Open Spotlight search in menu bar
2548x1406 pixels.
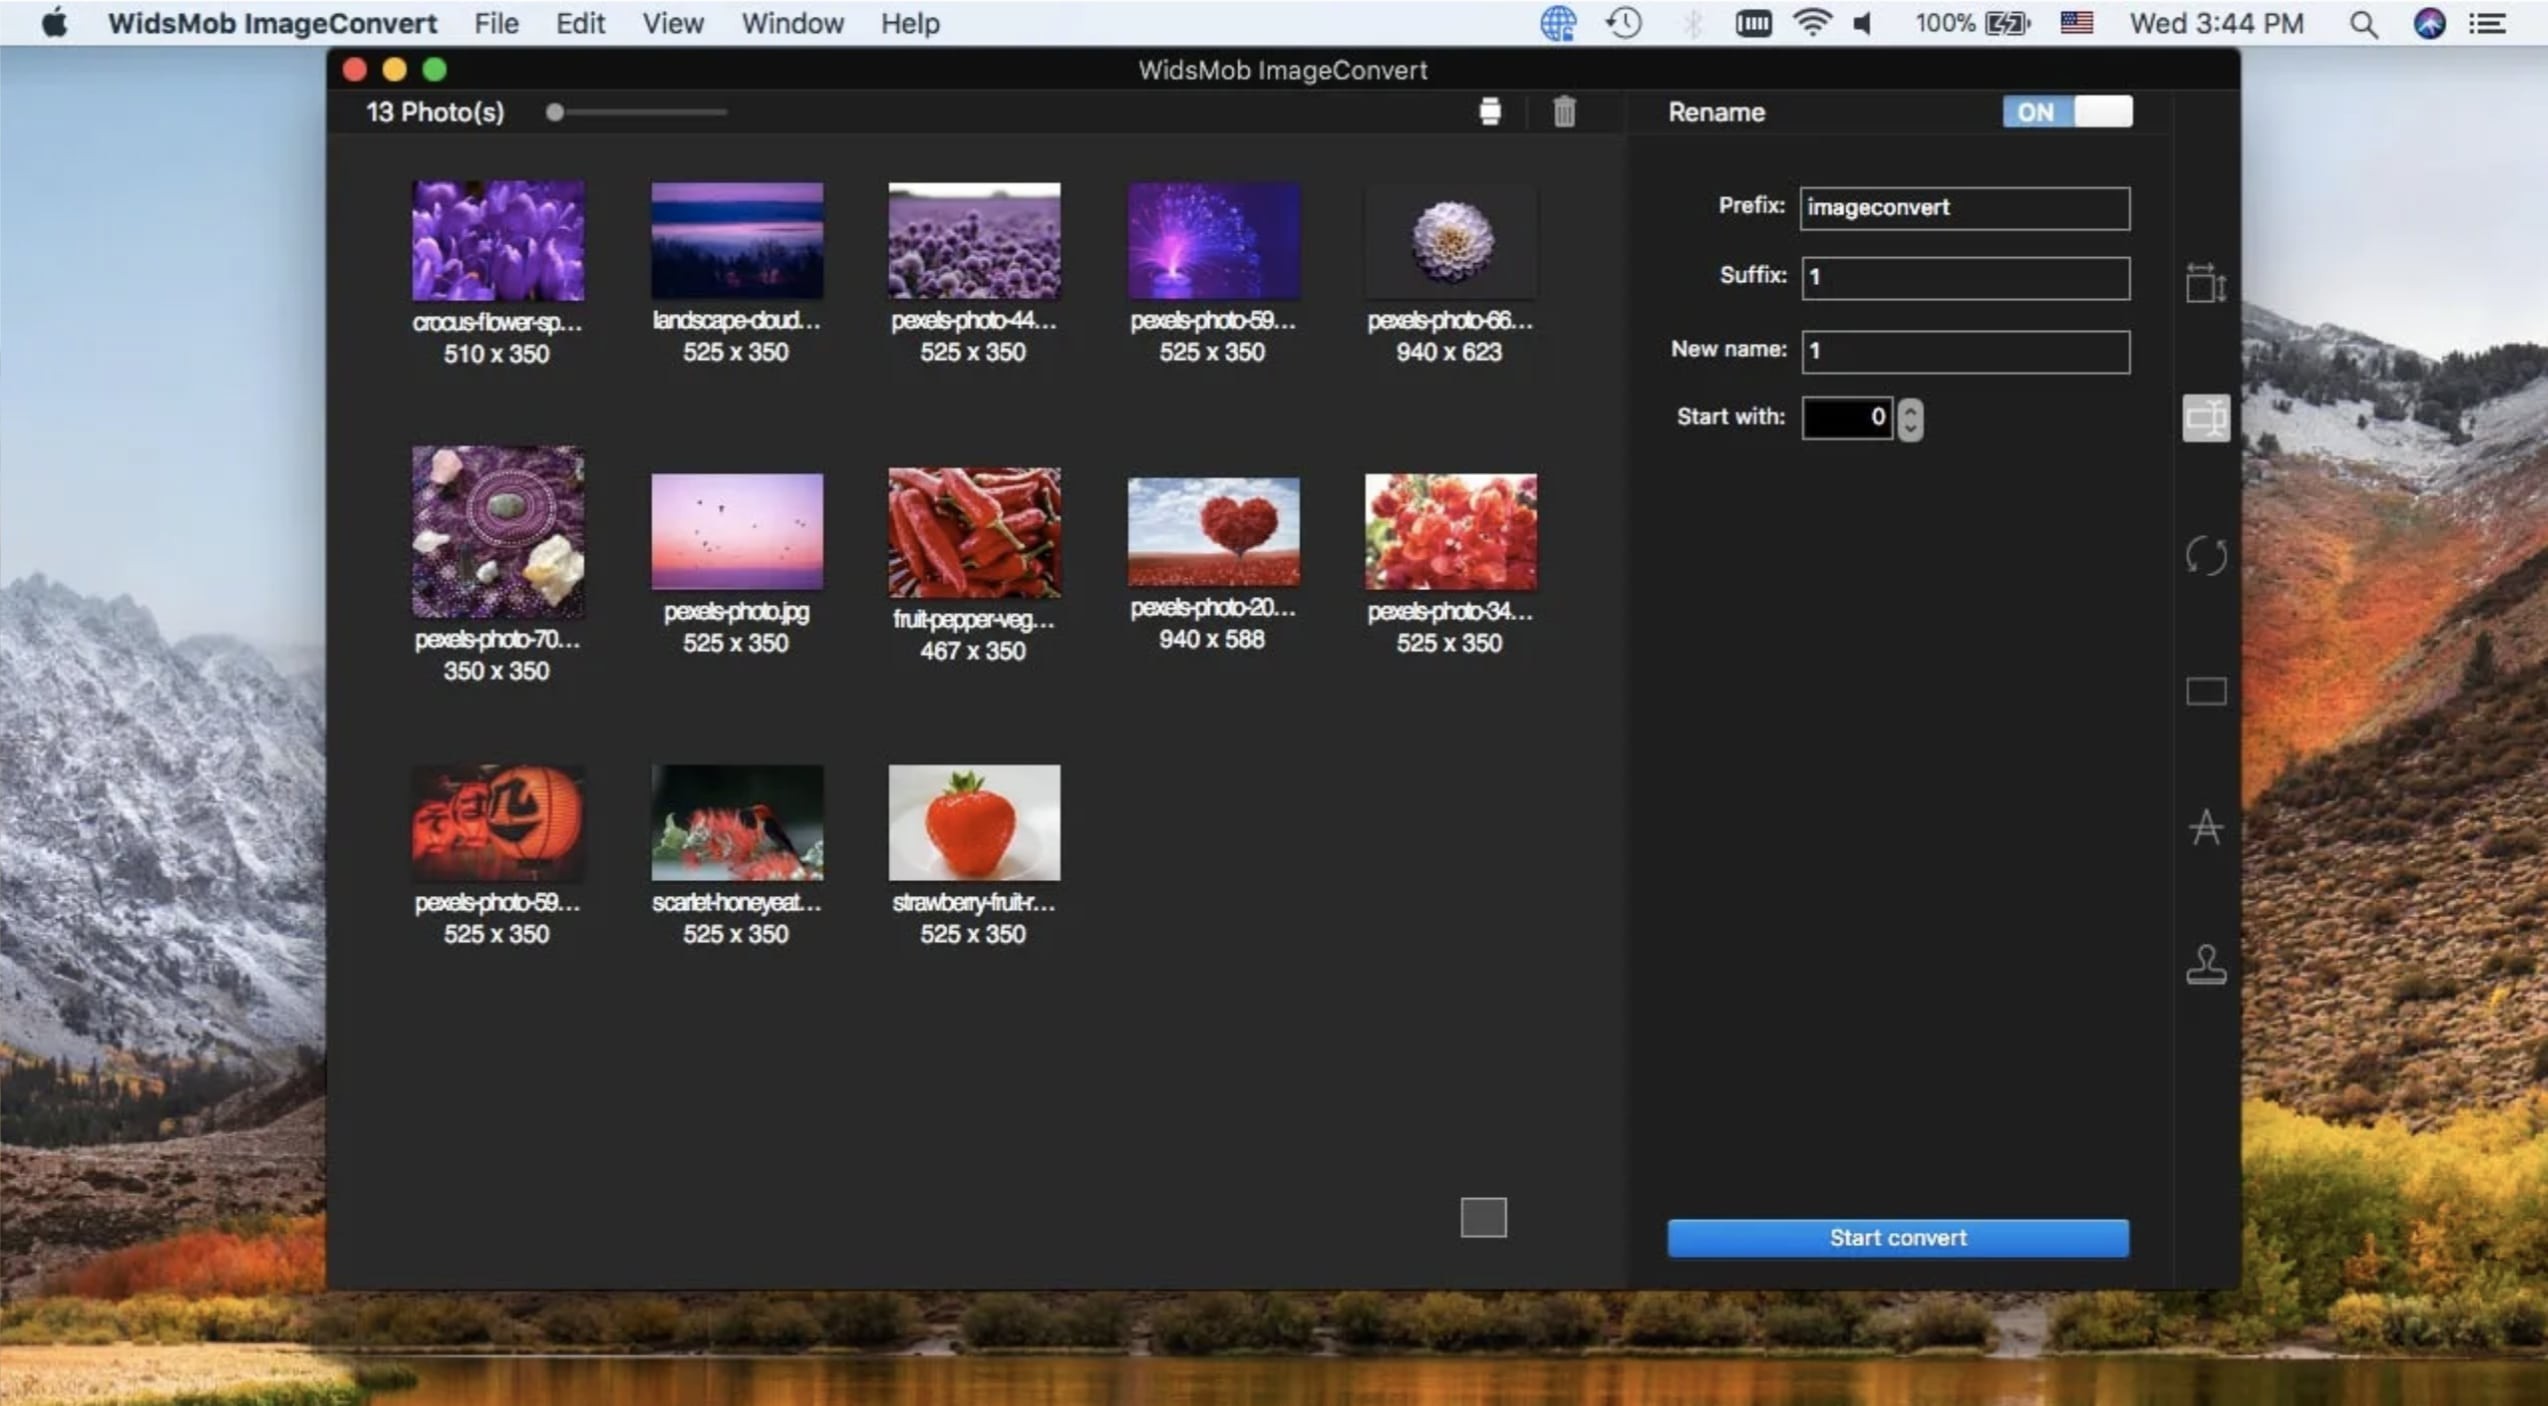tap(2363, 23)
